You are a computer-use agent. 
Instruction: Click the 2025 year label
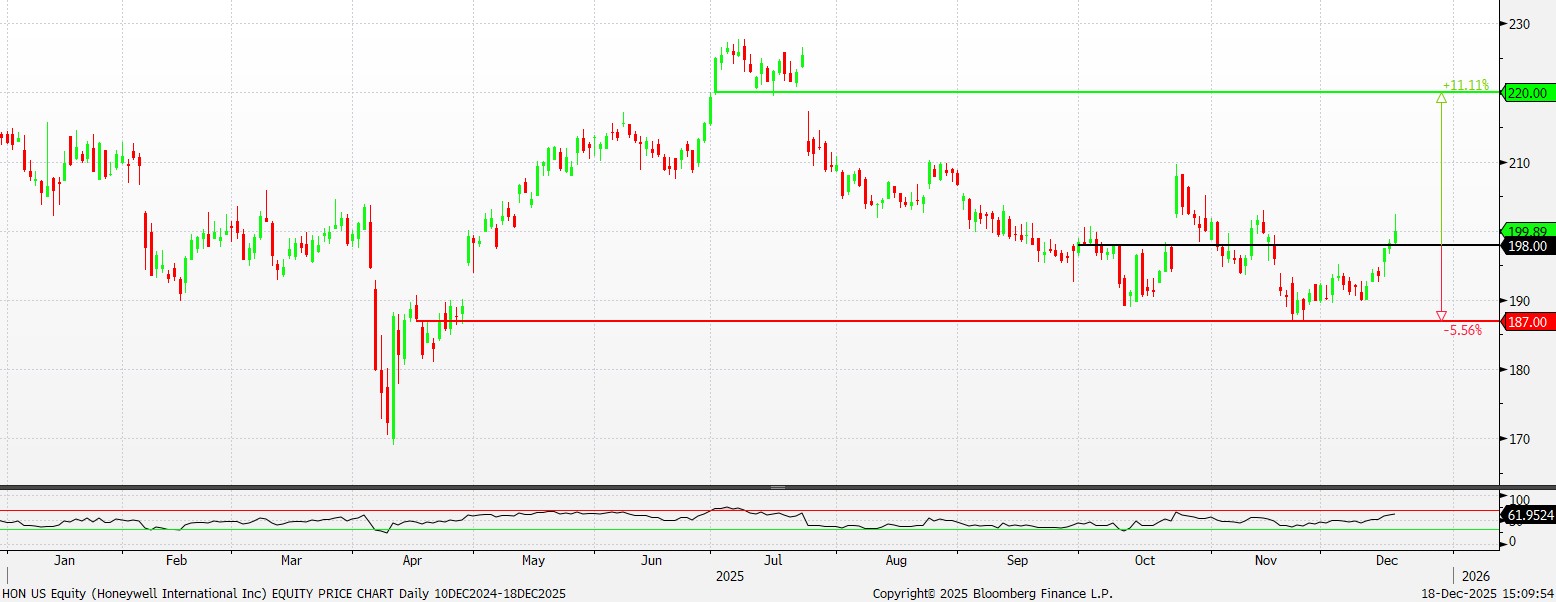pos(730,577)
